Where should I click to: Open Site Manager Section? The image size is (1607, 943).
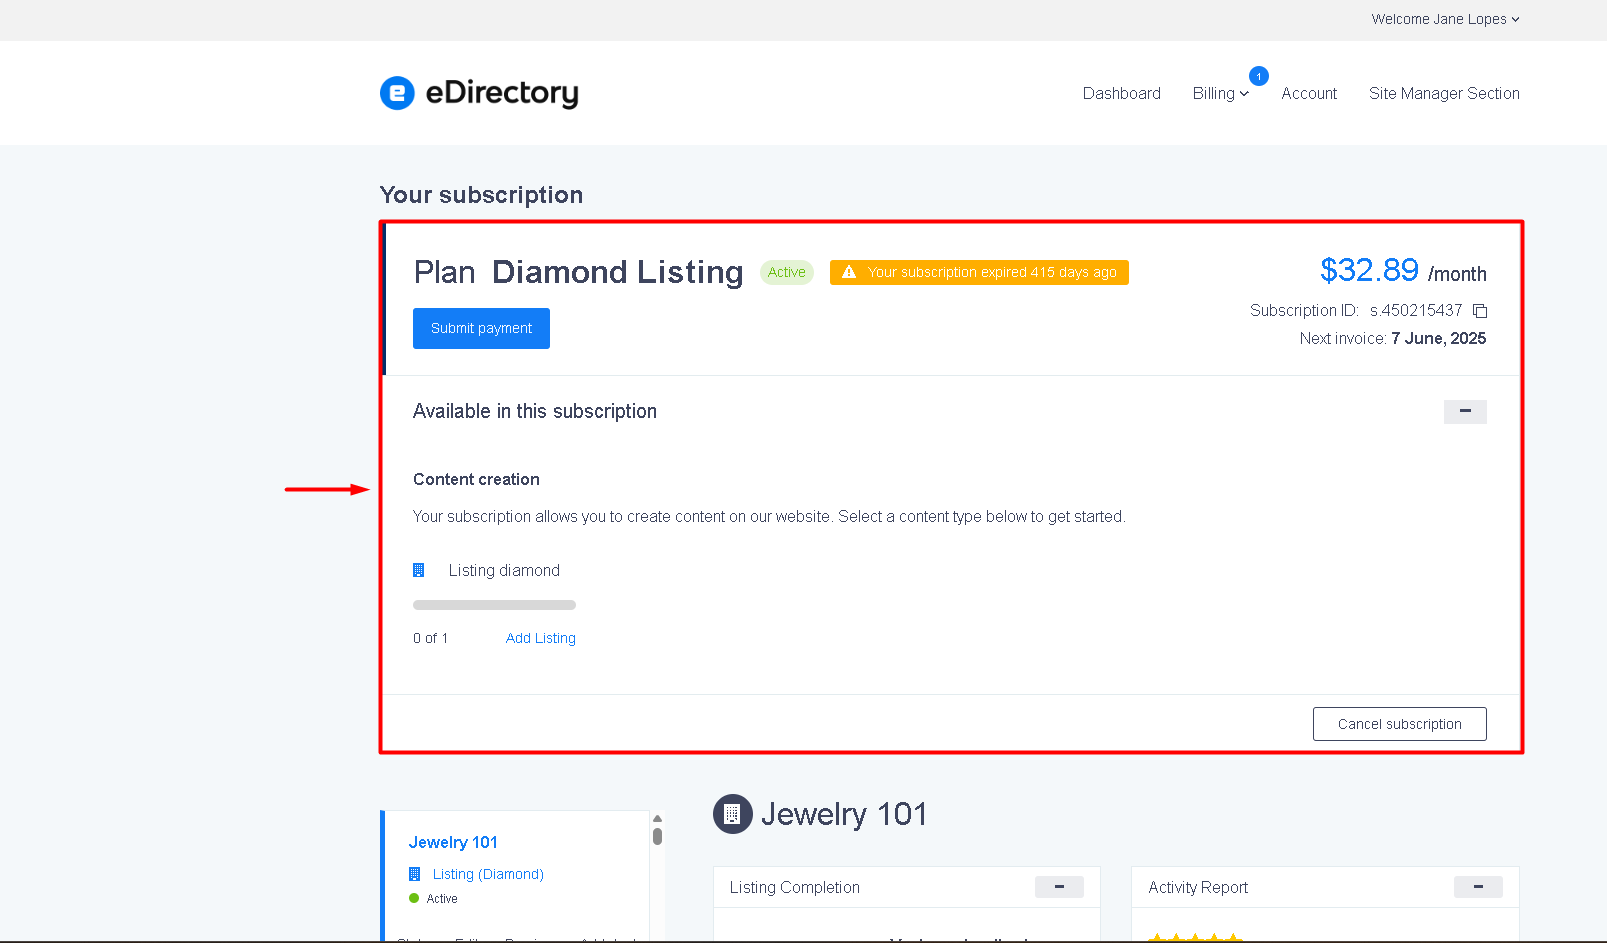point(1444,93)
